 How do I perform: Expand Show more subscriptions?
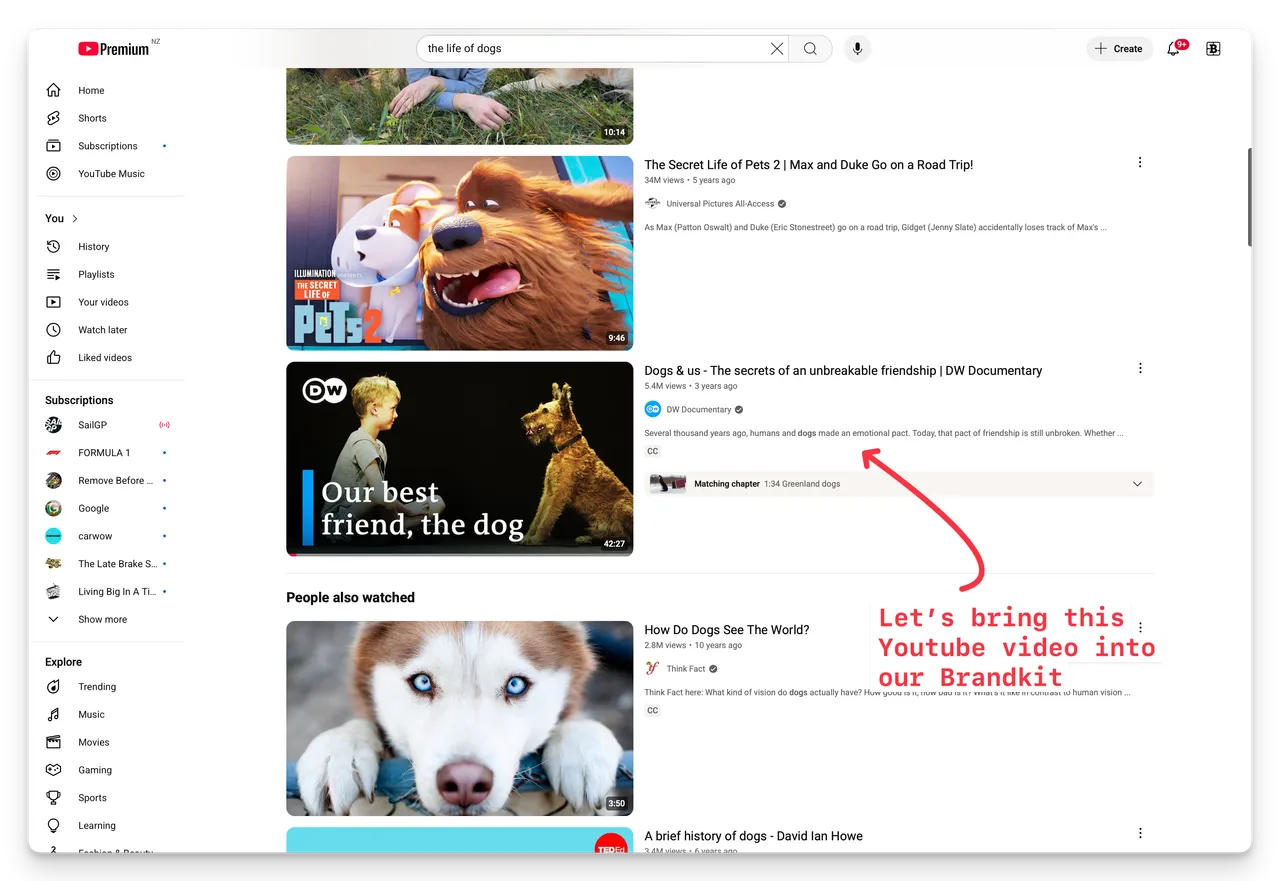[x=102, y=620]
